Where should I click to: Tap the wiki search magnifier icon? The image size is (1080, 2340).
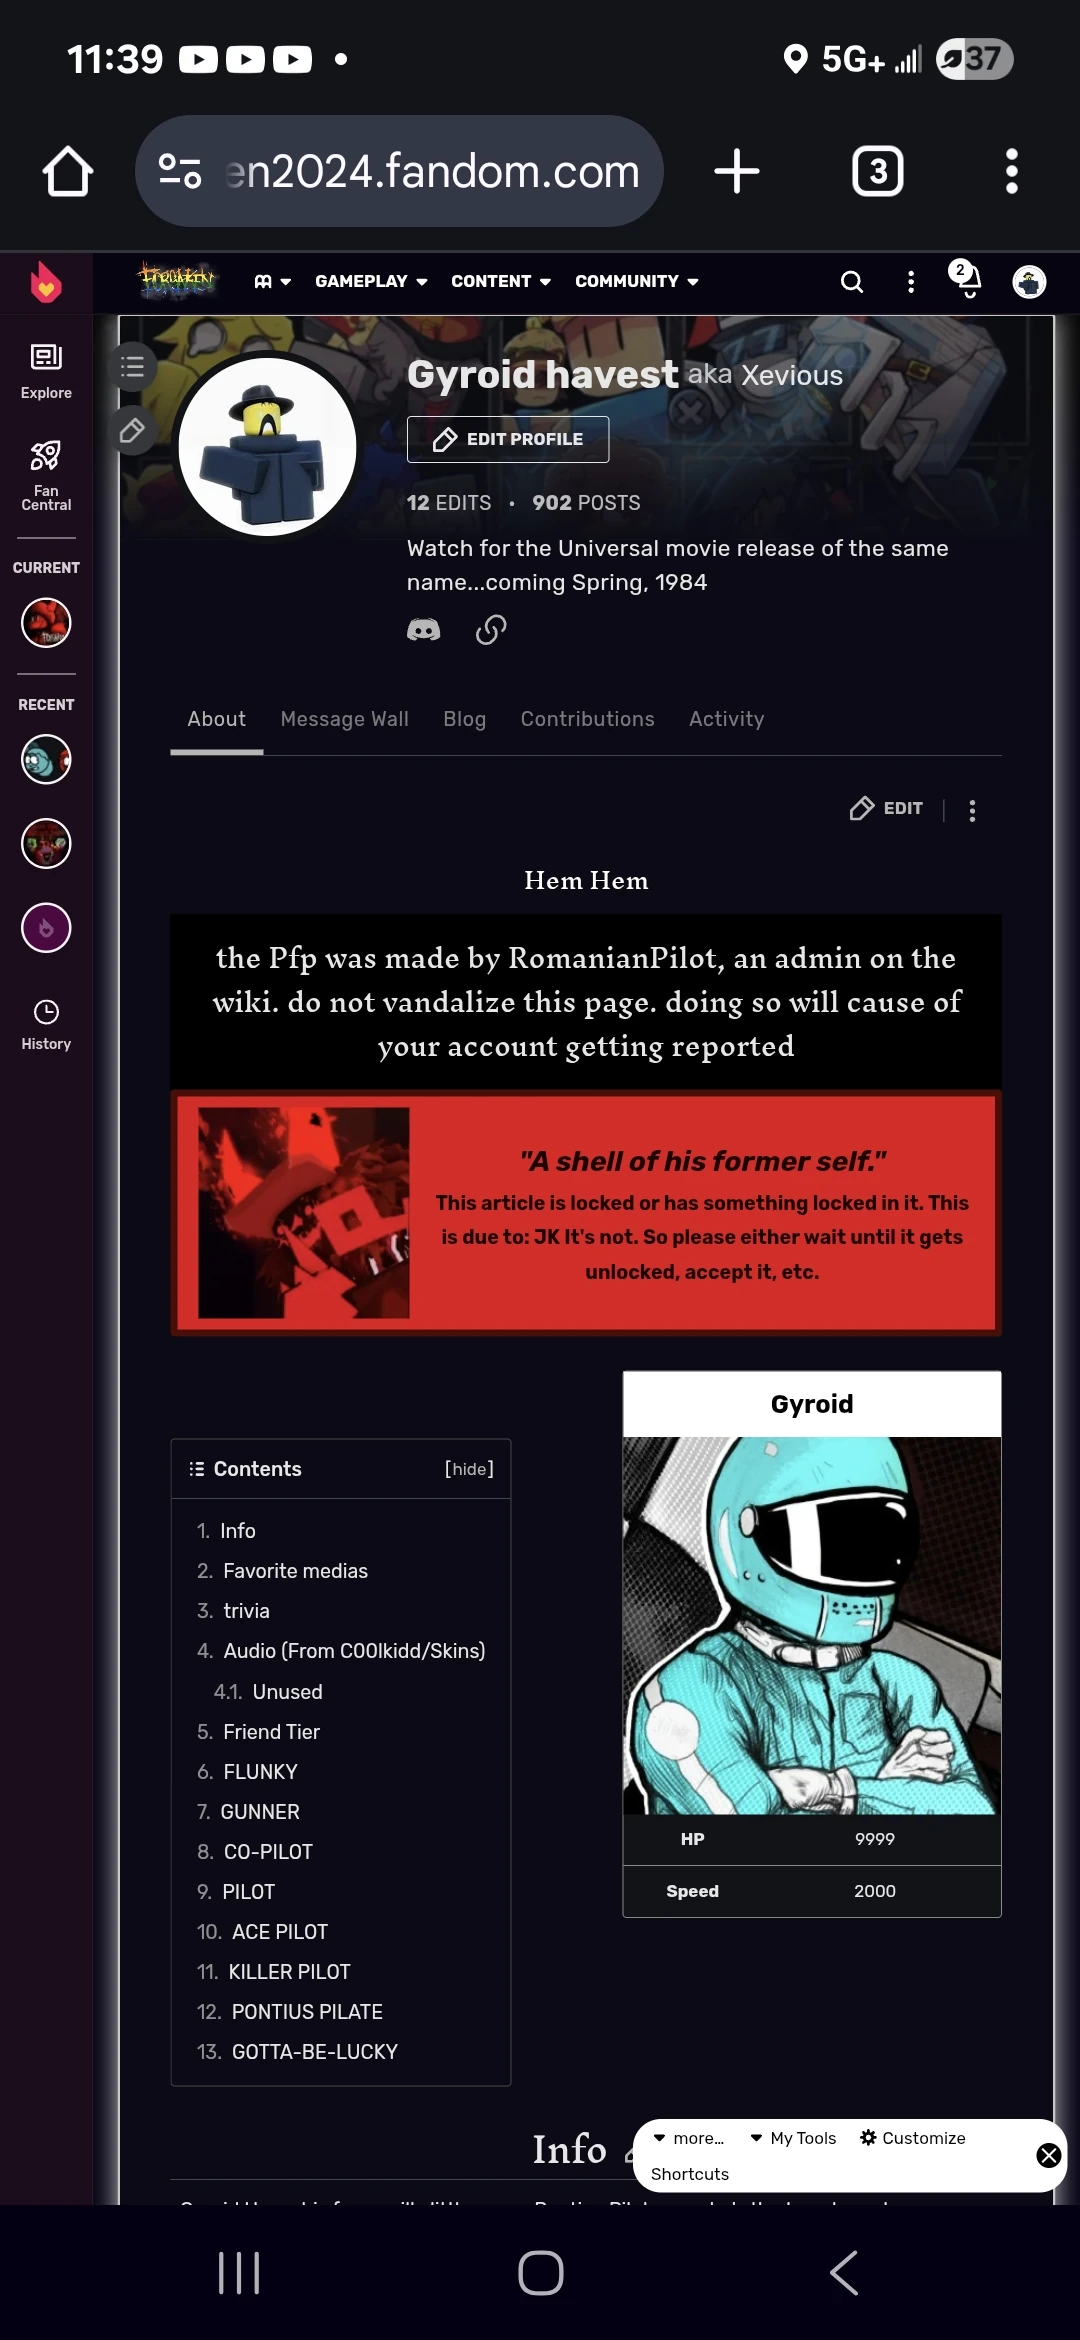(x=852, y=282)
